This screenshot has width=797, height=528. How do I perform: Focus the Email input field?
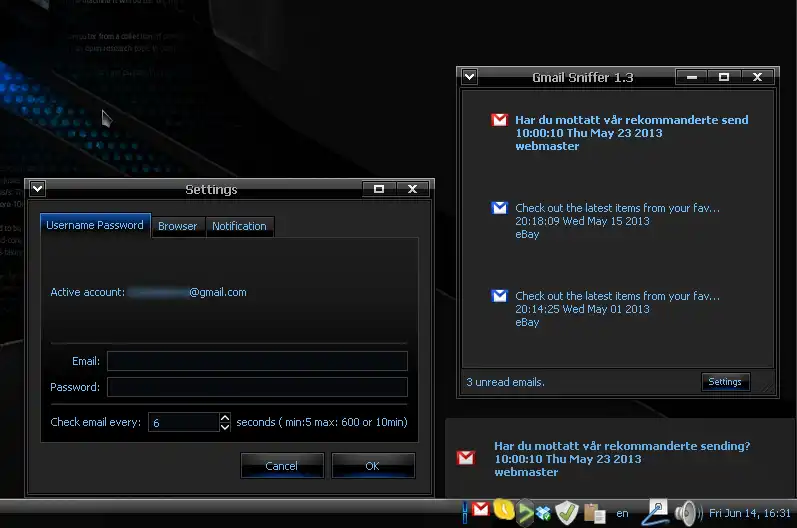click(257, 361)
